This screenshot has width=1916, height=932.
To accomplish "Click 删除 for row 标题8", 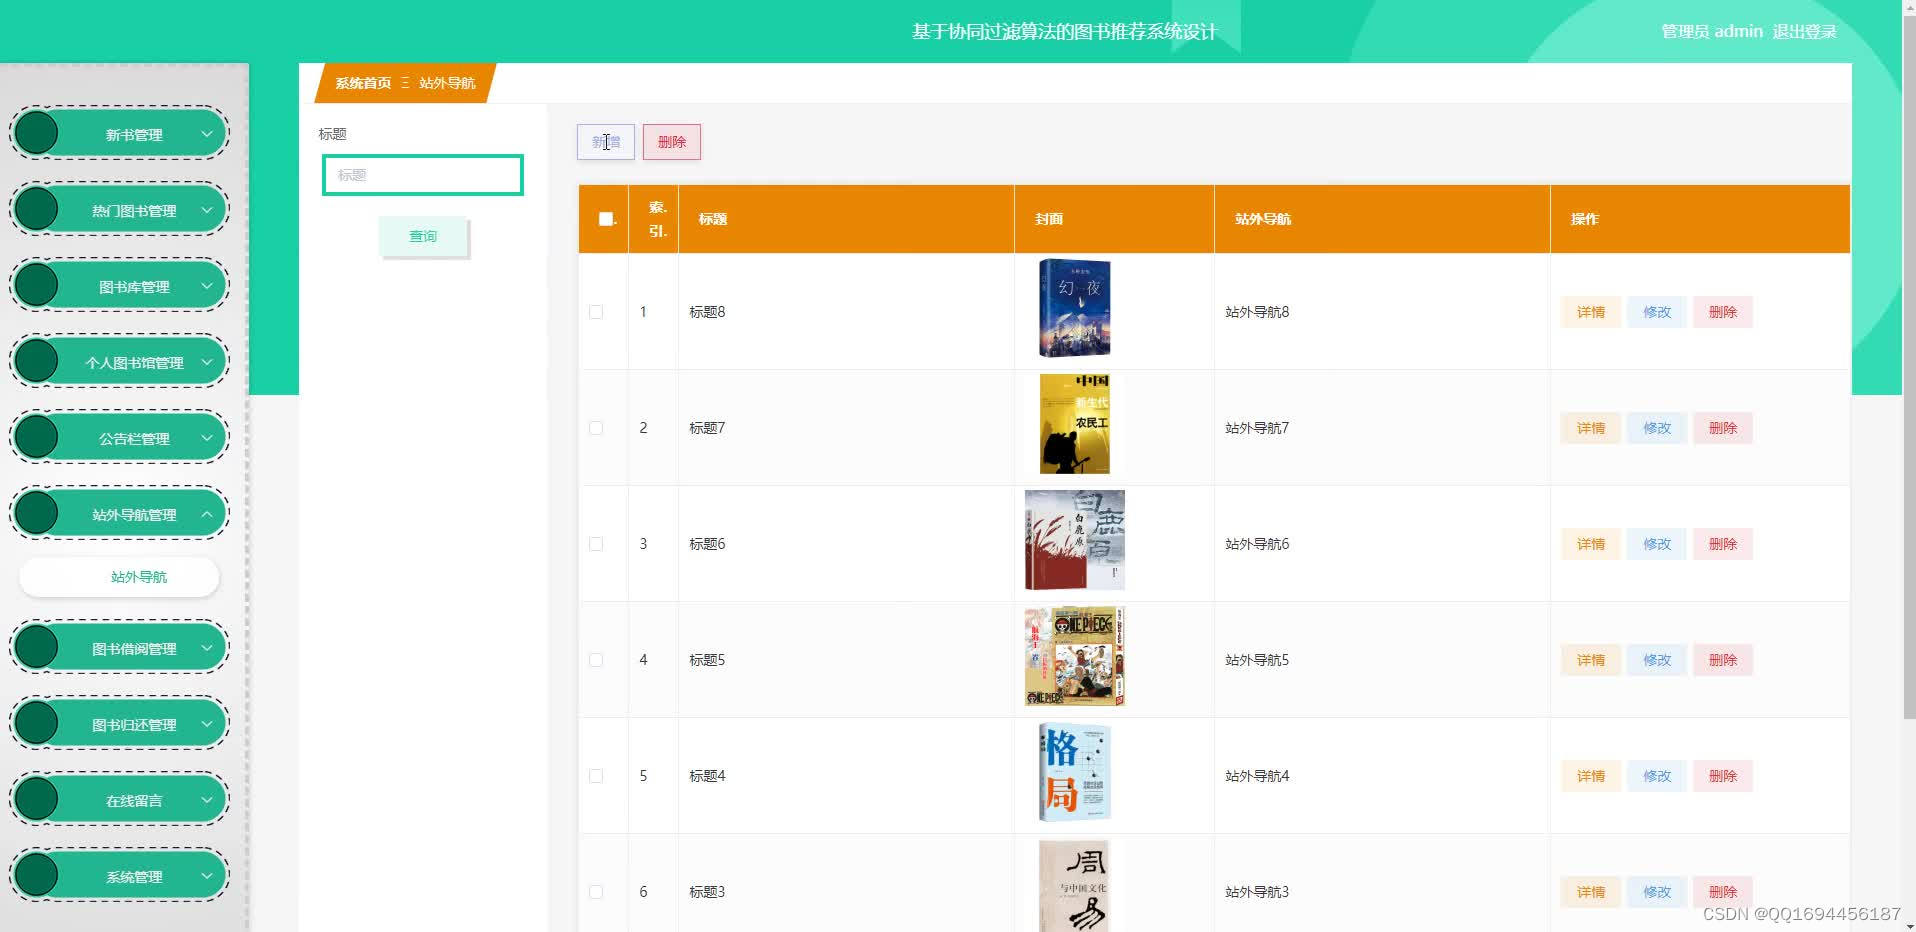I will point(1723,312).
